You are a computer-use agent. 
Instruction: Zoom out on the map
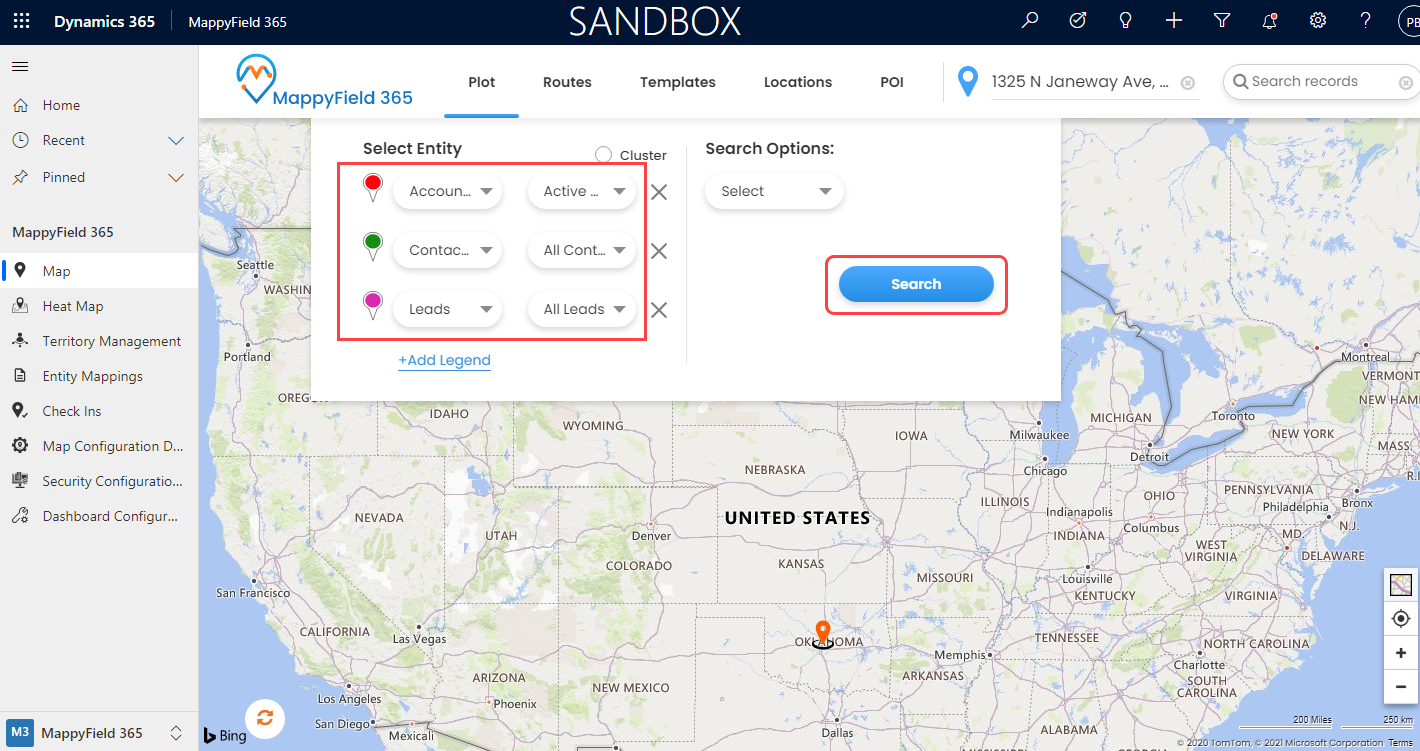tap(1401, 687)
